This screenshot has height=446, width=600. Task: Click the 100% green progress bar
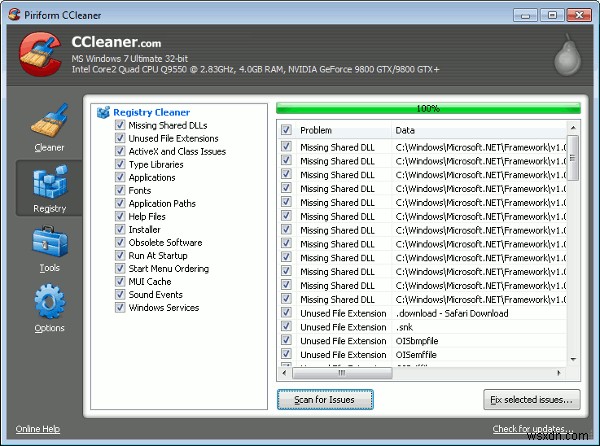point(428,109)
